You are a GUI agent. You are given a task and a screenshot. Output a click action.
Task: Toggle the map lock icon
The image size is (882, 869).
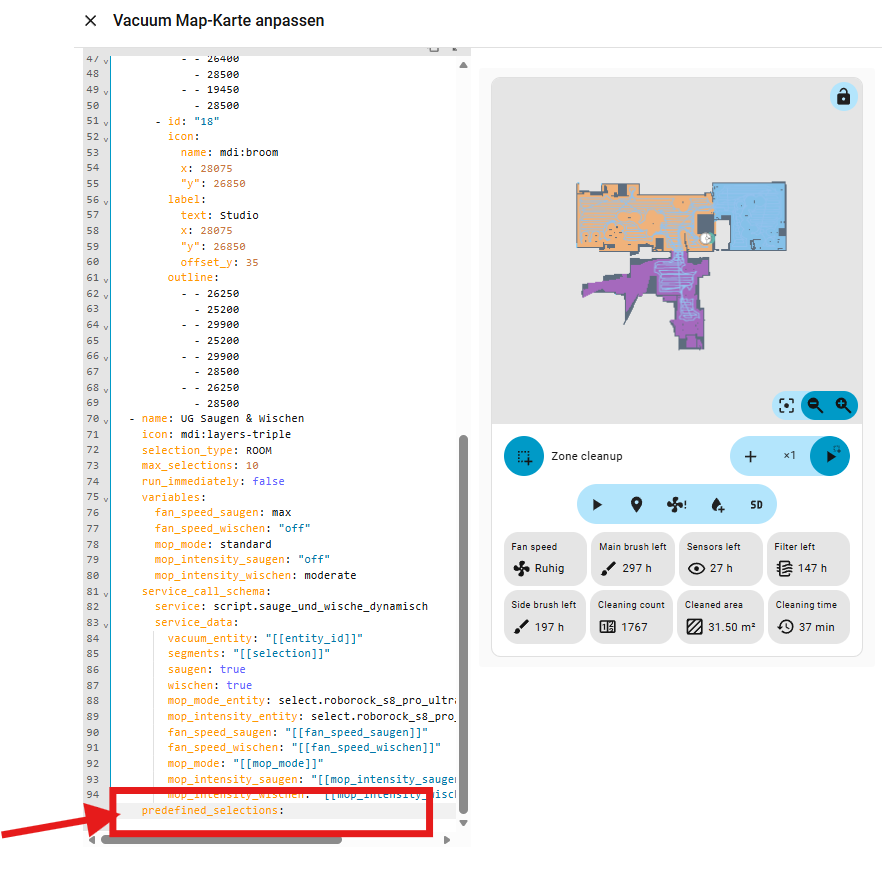843,97
